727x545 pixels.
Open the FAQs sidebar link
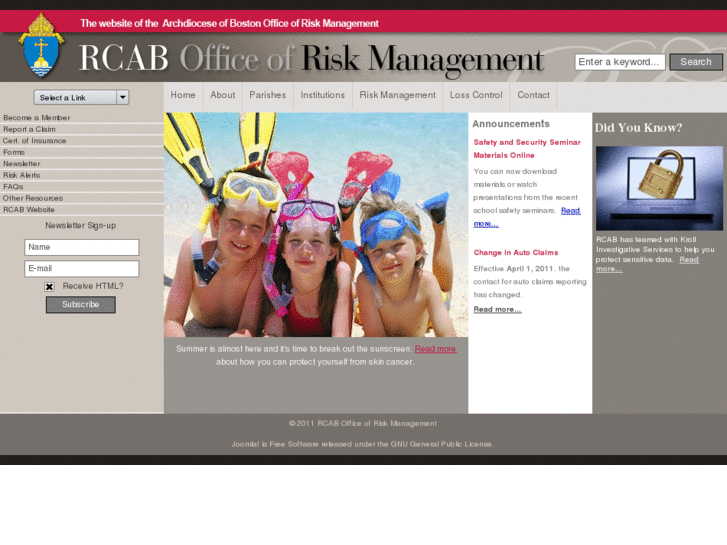pyautogui.click(x=13, y=186)
